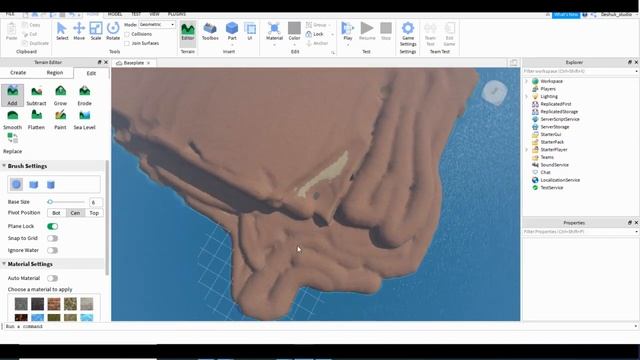Enable the Snap to Grid toggle
This screenshot has height=360, width=640.
point(52,238)
